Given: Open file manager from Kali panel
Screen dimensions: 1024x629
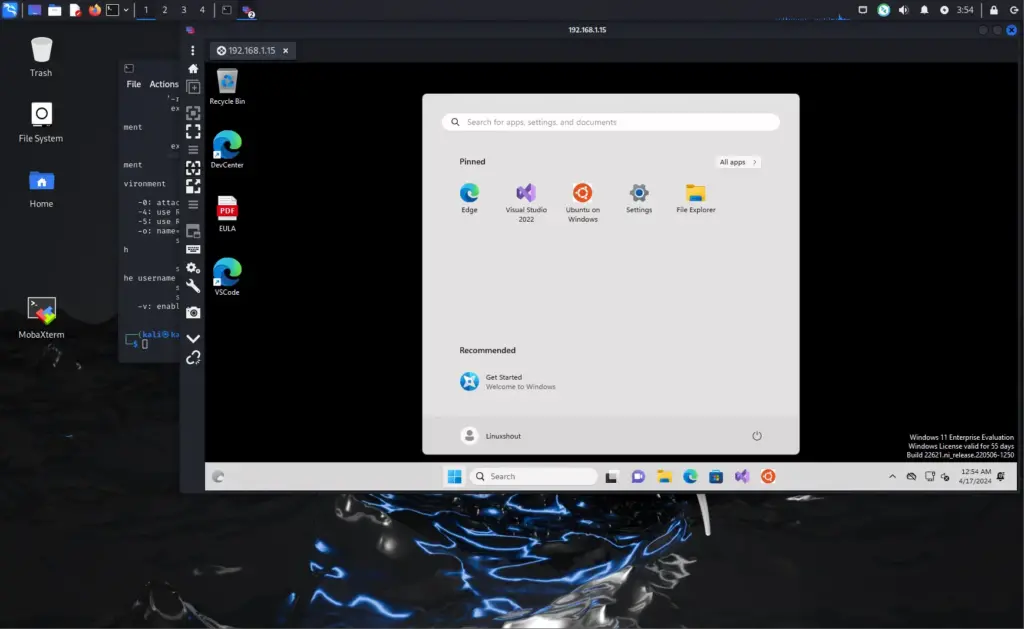Looking at the screenshot, I should pyautogui.click(x=55, y=10).
